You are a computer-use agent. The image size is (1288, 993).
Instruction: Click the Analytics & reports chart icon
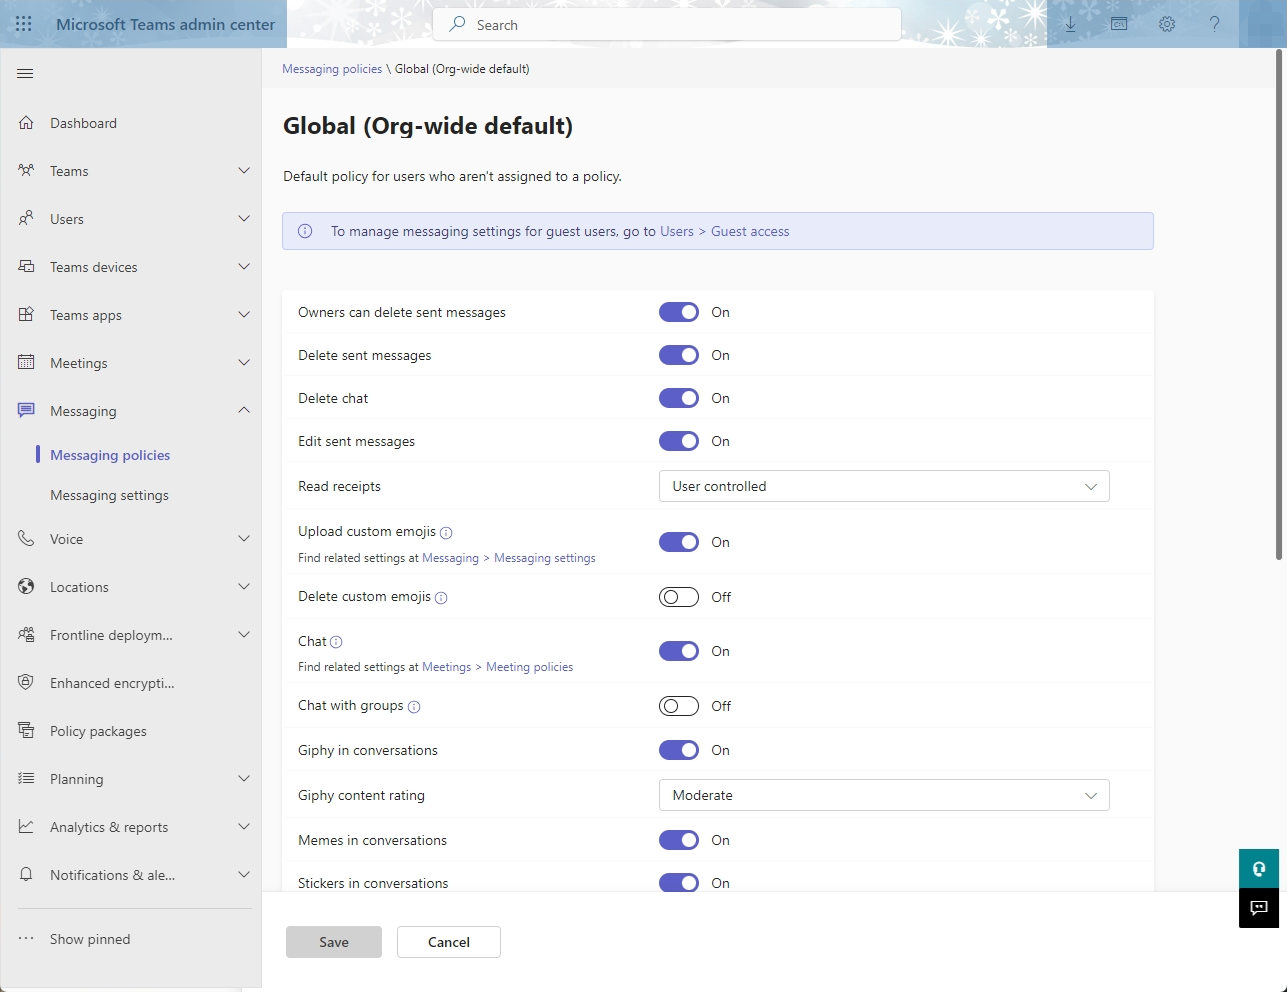26,827
